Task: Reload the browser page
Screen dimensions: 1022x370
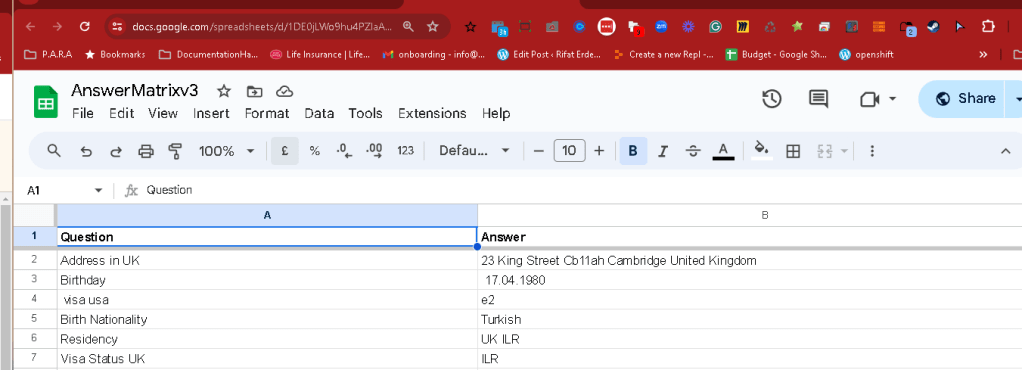Action: coord(85,27)
